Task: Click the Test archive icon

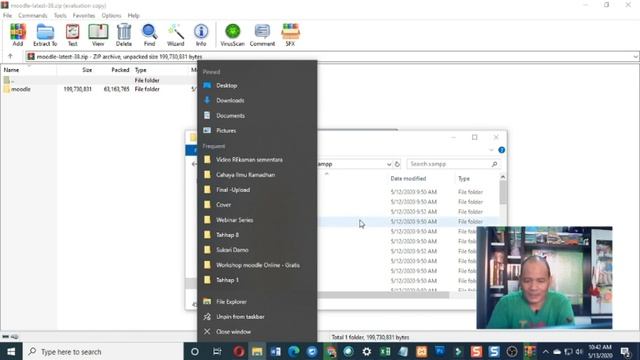Action: coord(72,35)
